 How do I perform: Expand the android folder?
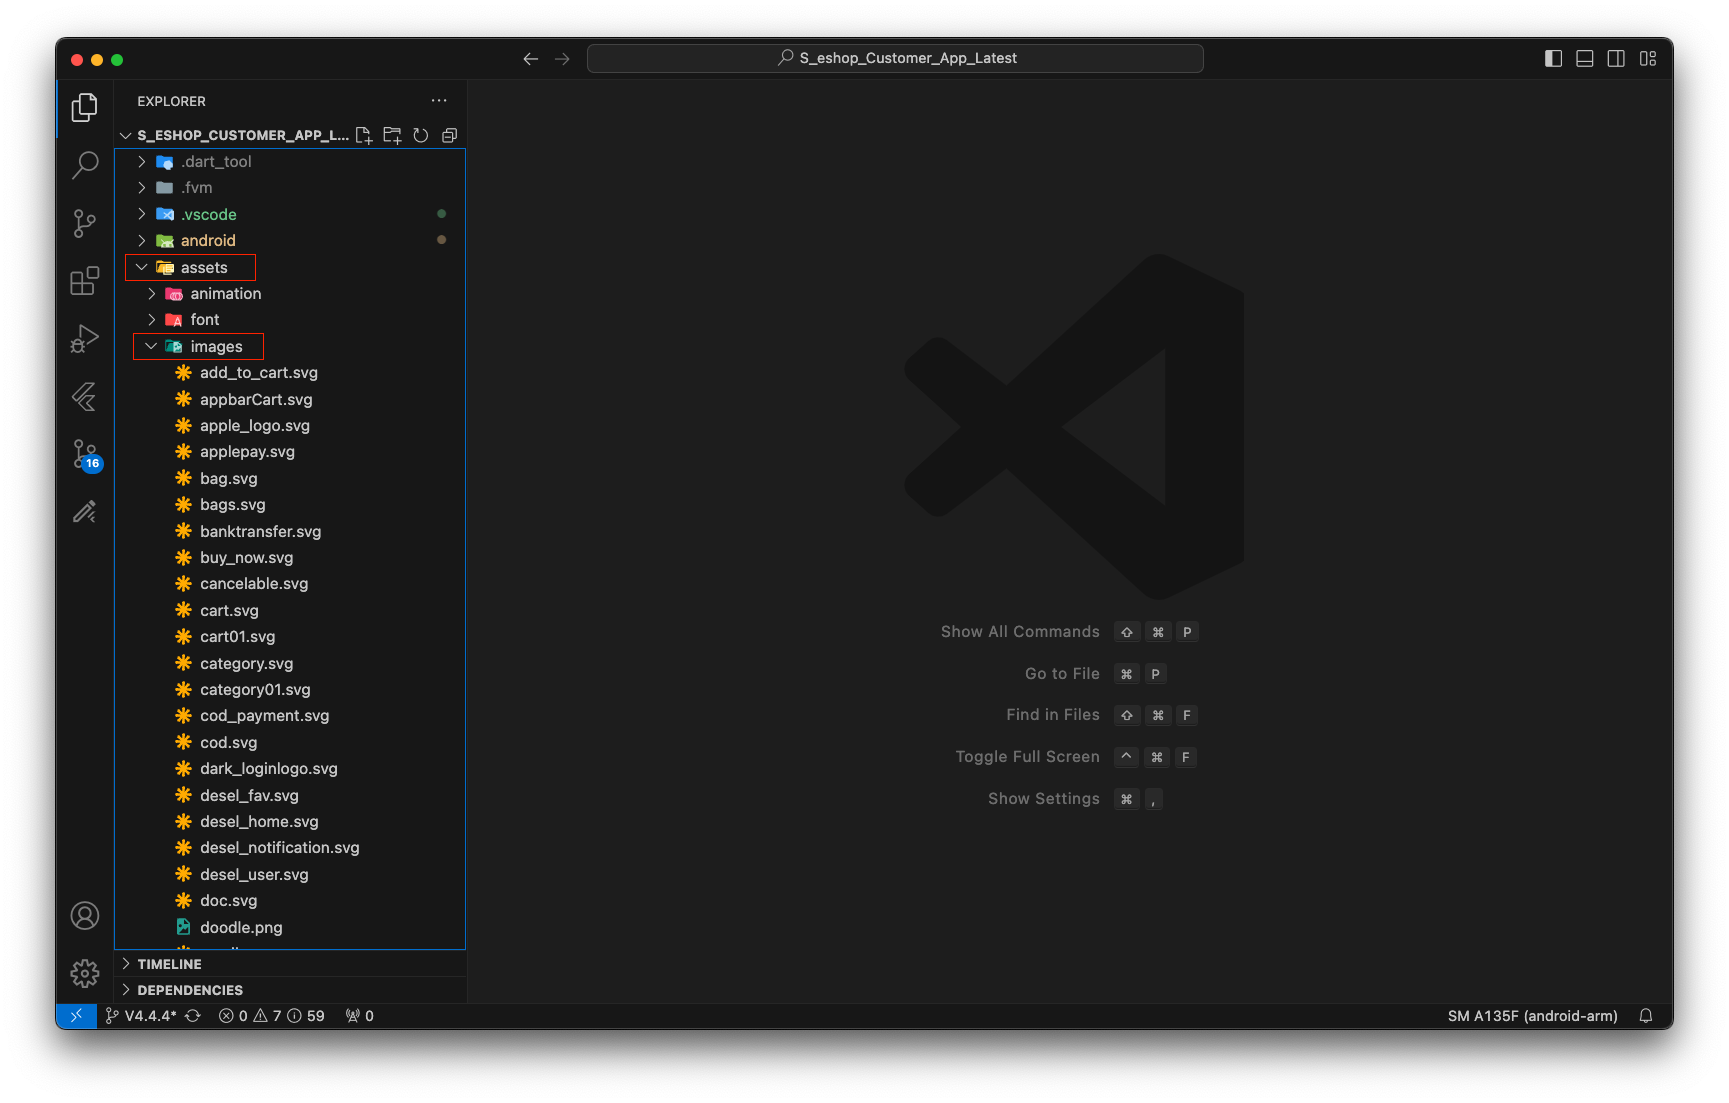208,241
